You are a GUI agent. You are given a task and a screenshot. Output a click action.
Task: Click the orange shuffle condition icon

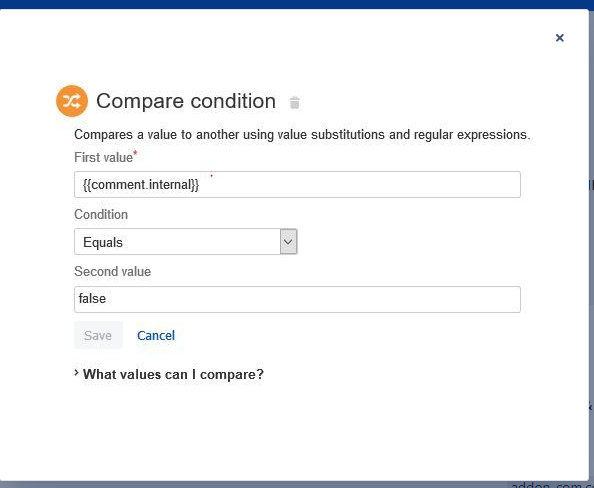point(72,101)
